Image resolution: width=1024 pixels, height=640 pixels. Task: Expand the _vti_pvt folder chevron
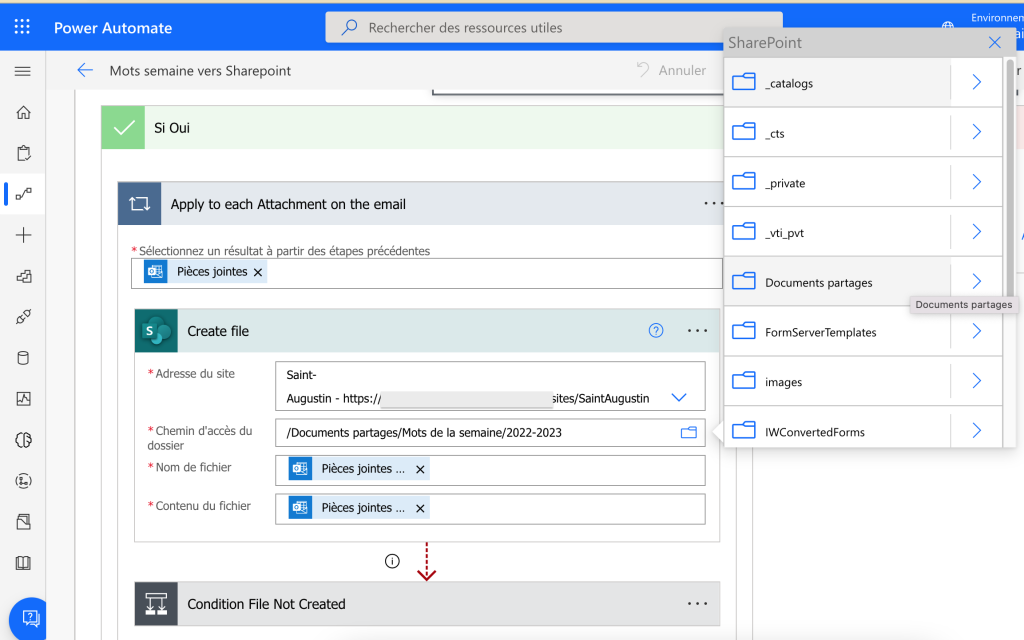pyautogui.click(x=976, y=232)
